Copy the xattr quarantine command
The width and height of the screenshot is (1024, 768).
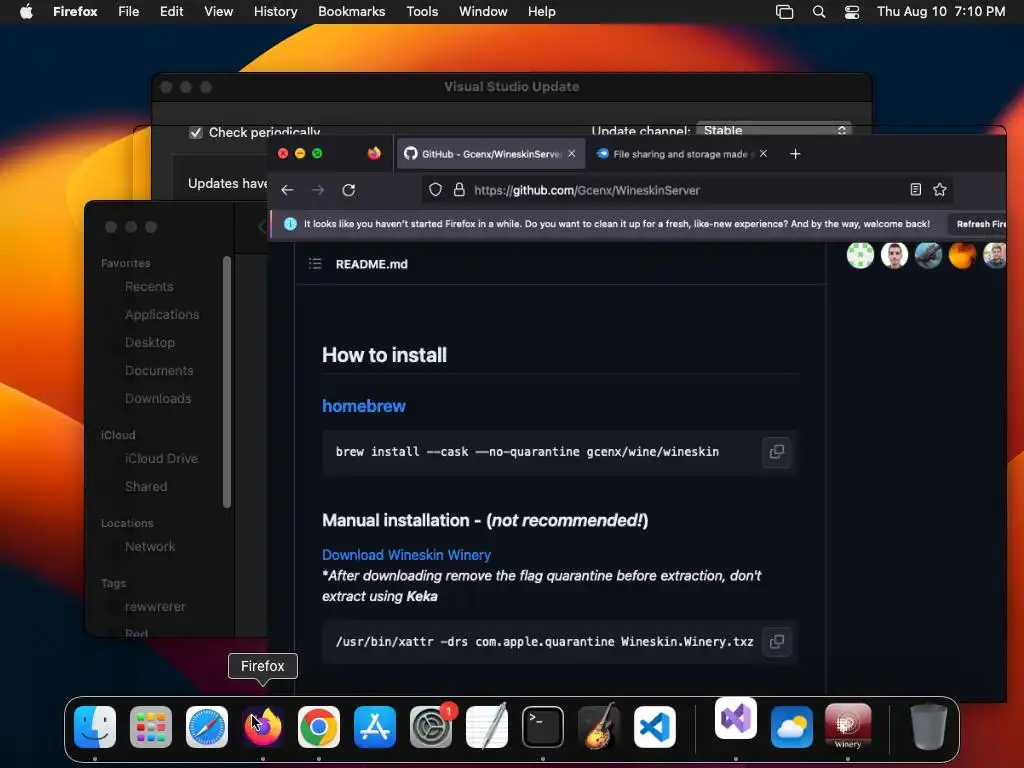(776, 642)
